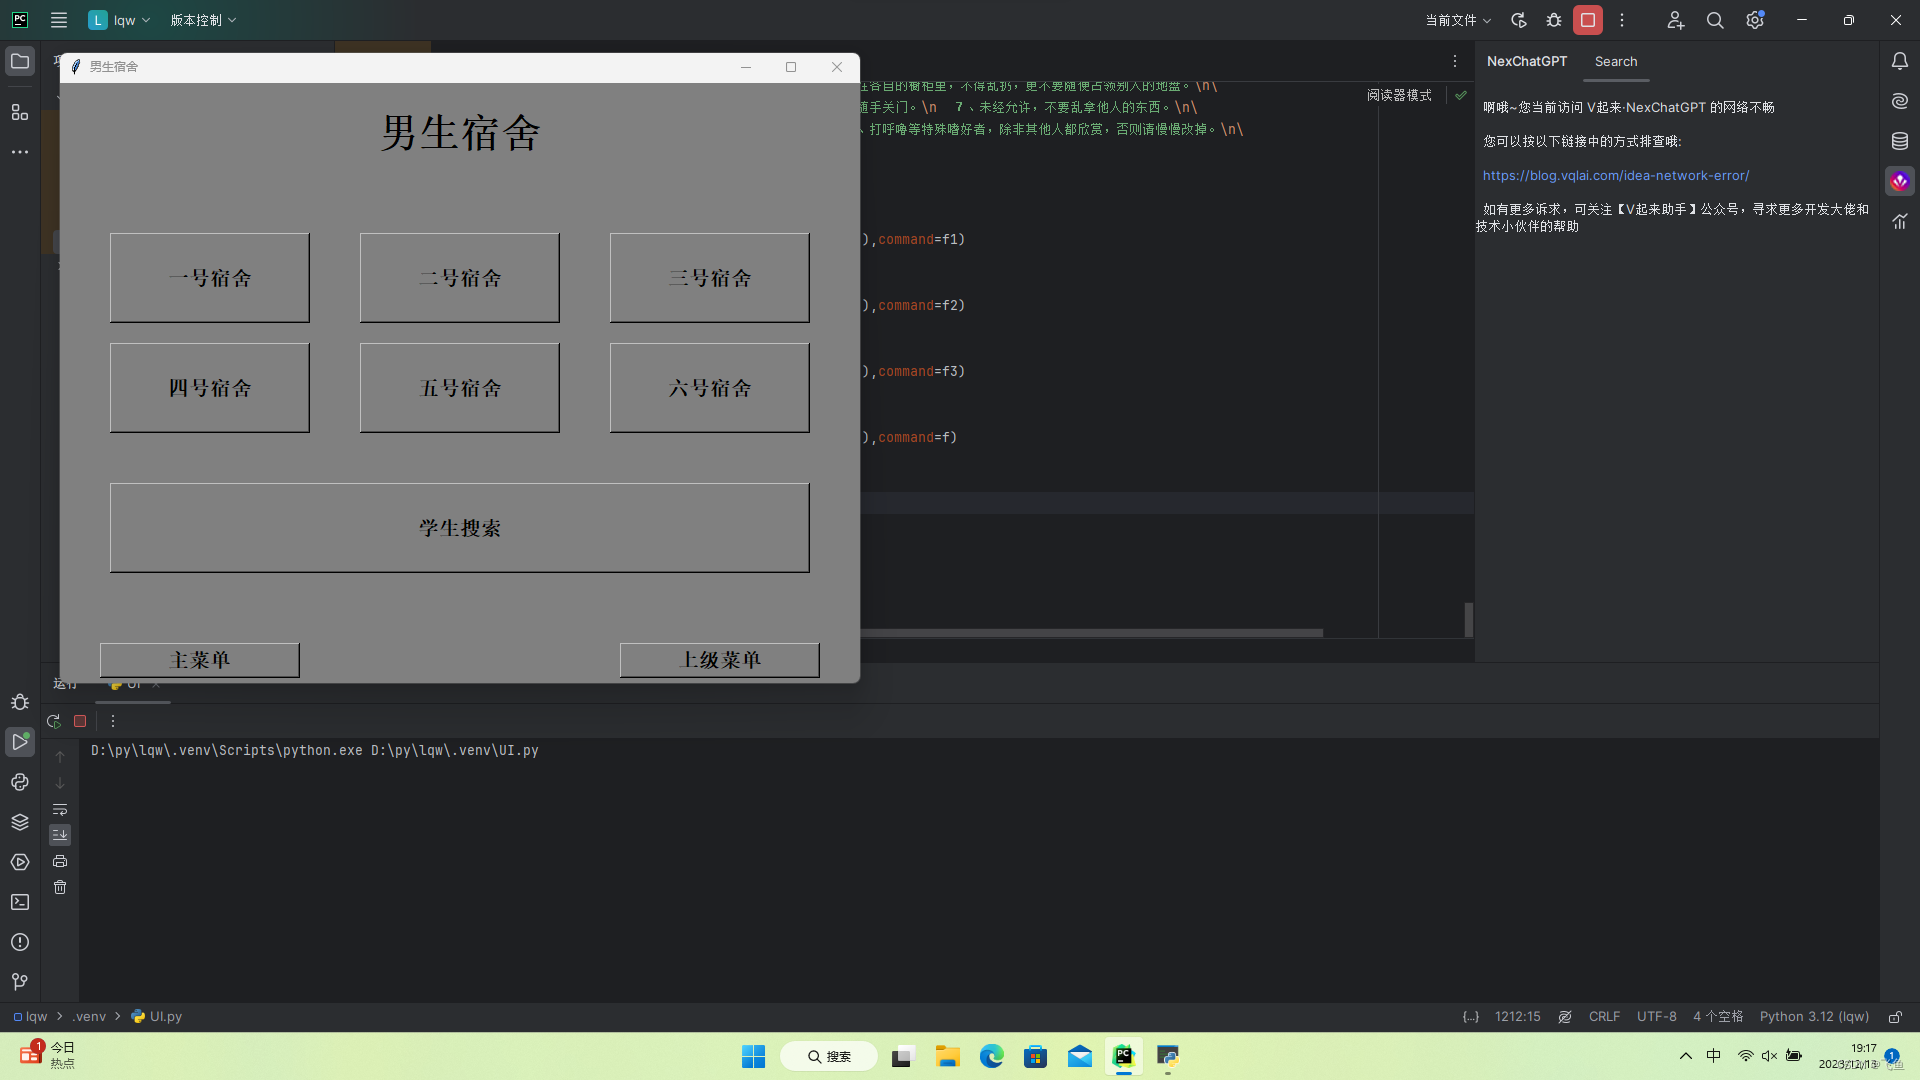This screenshot has height=1080, width=1920.
Task: Click the 主菜单 button
Action: [200, 660]
